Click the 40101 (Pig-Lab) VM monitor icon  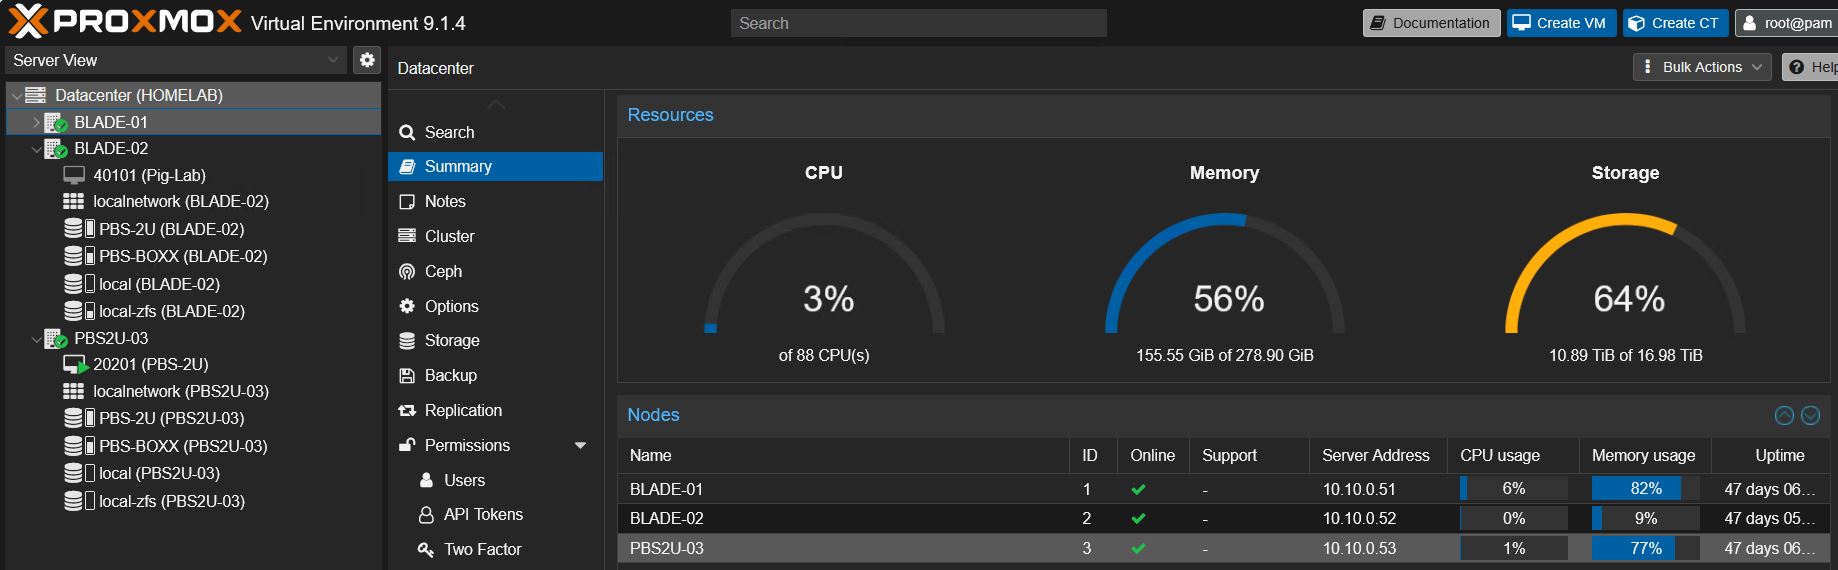[74, 175]
